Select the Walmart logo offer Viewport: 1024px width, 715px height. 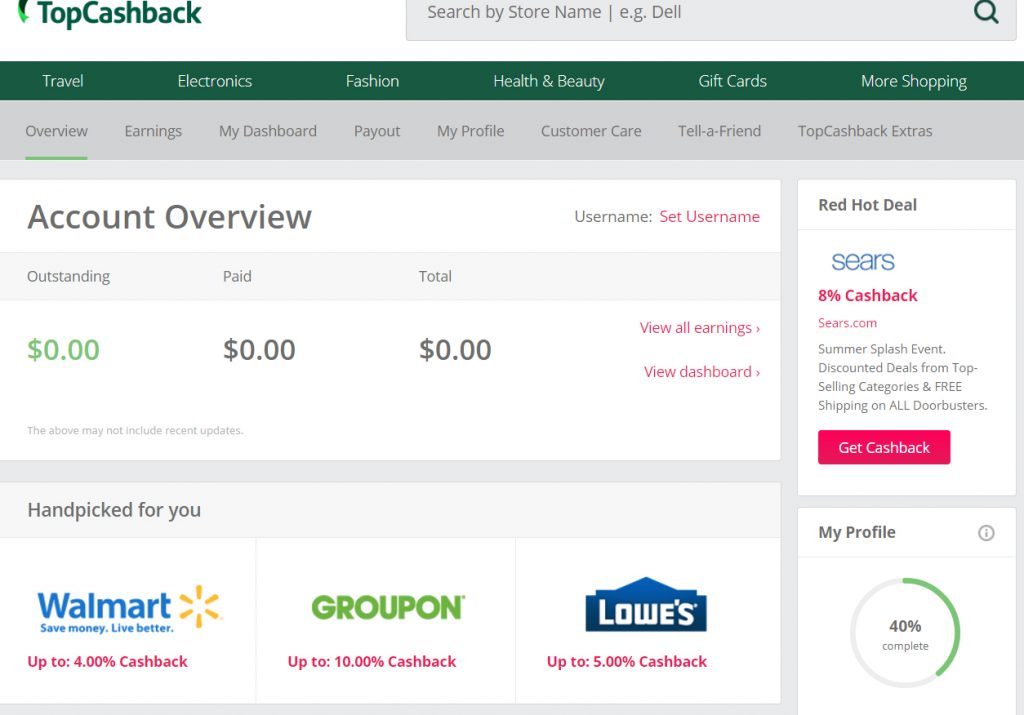point(128,608)
